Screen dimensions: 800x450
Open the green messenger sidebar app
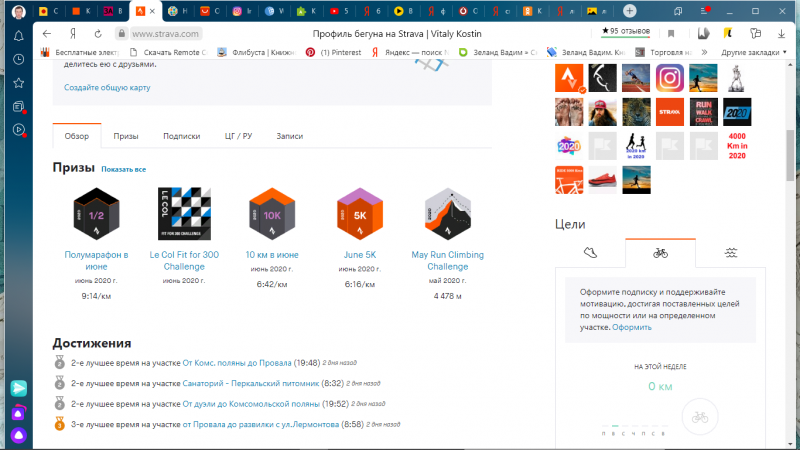(18, 388)
